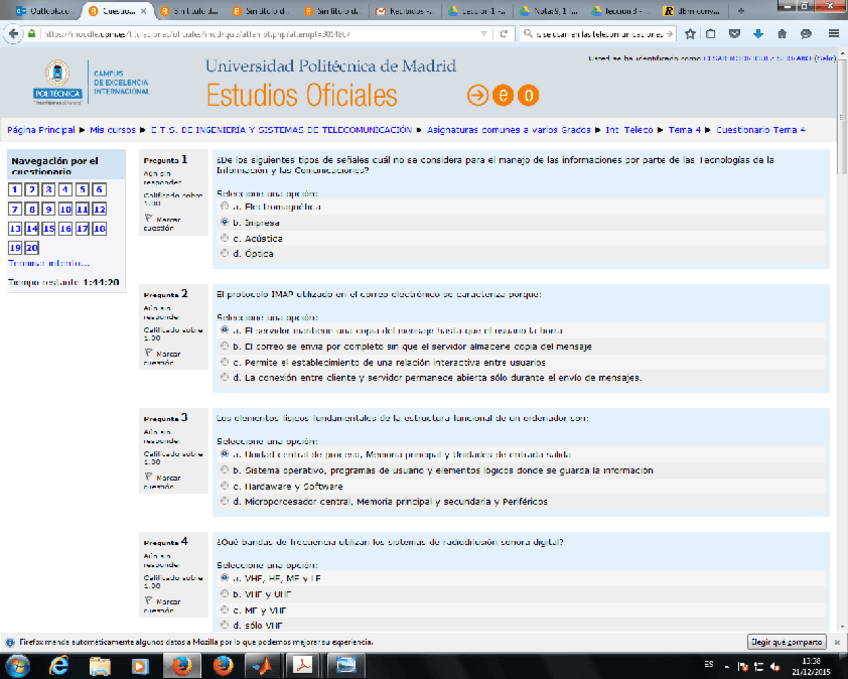Select option c. Acústica in question 1
This screenshot has width=848, height=679.
coord(224,239)
